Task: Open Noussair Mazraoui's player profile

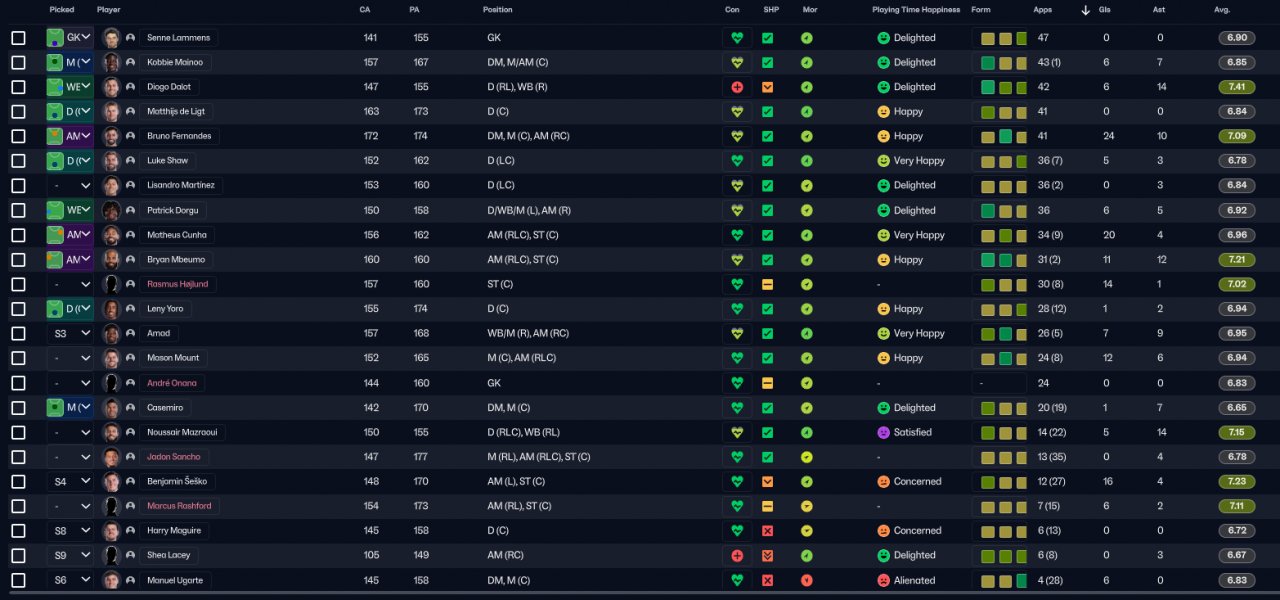Action: click(182, 432)
